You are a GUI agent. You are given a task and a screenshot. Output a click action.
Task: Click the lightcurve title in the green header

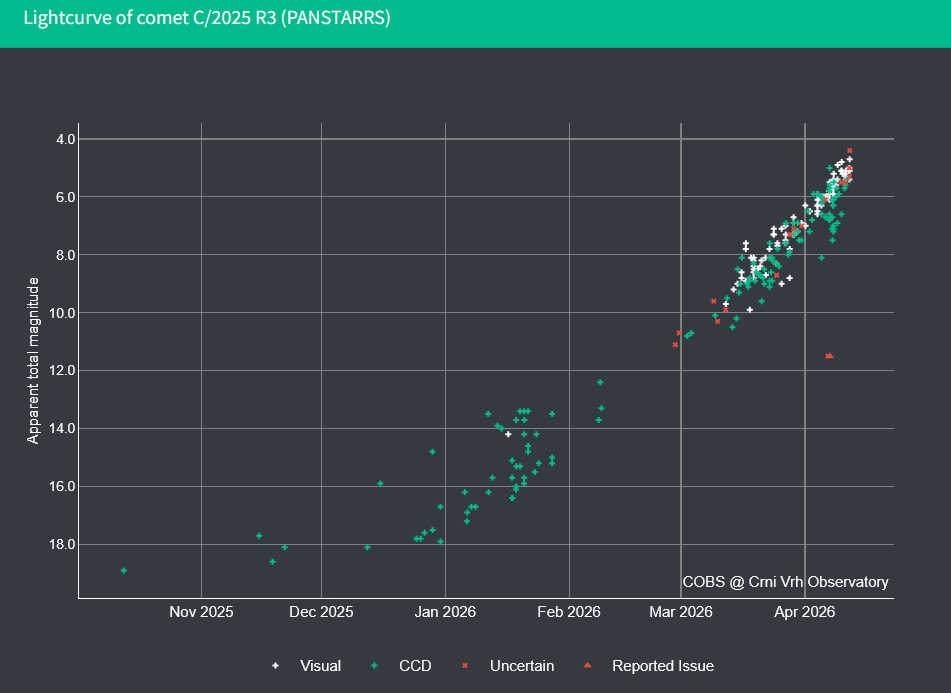pos(207,18)
